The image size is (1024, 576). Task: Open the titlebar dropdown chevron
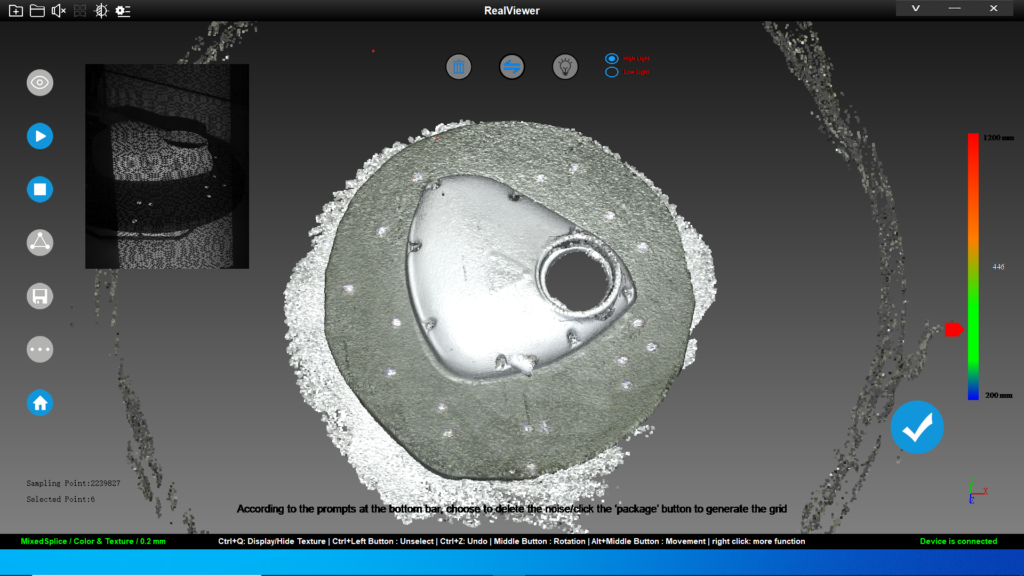(x=915, y=8)
